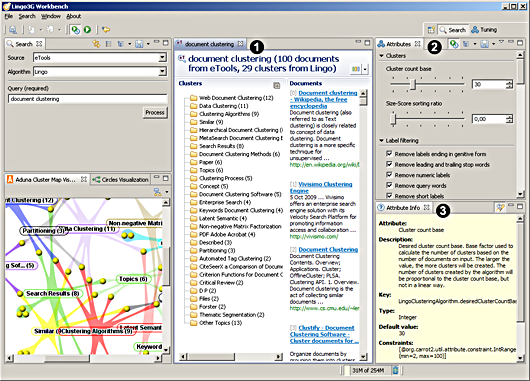
Task: Uncheck Remove numeric labels
Action: [389, 175]
